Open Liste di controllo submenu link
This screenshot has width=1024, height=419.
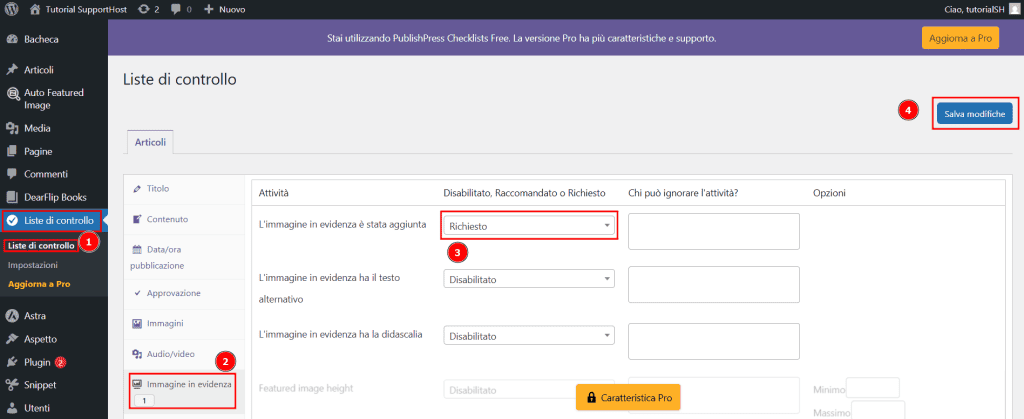(41, 245)
